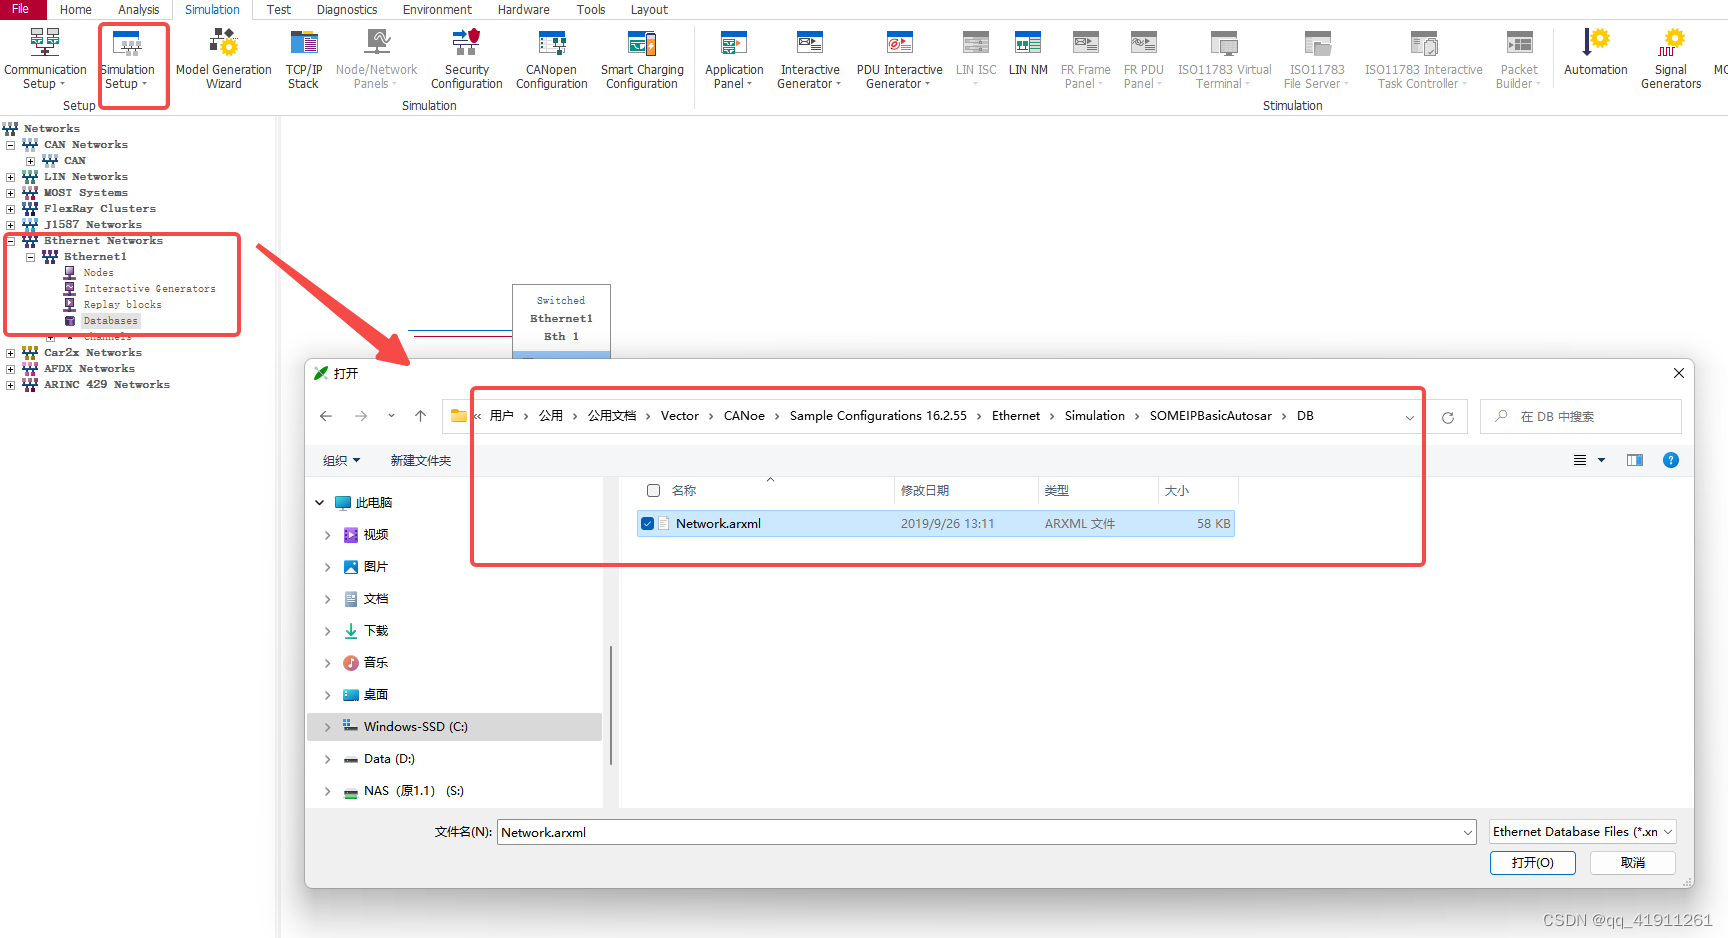Viewport: 1728px width, 938px height.
Task: Refresh the file dialog folder view
Action: pyautogui.click(x=1447, y=417)
